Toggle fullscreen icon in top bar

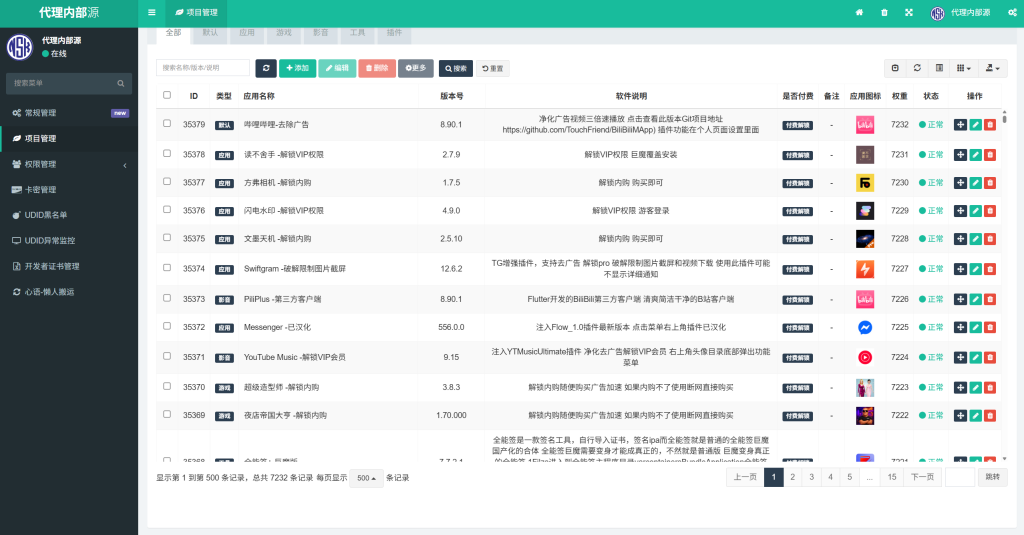(908, 12)
